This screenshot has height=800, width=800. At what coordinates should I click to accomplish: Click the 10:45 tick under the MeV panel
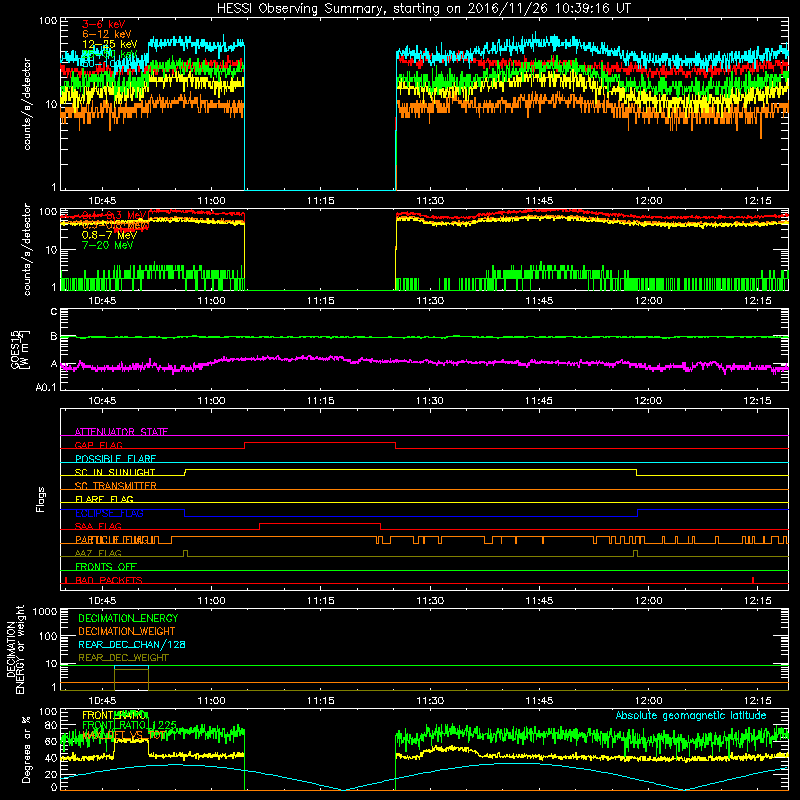pyautogui.click(x=102, y=301)
